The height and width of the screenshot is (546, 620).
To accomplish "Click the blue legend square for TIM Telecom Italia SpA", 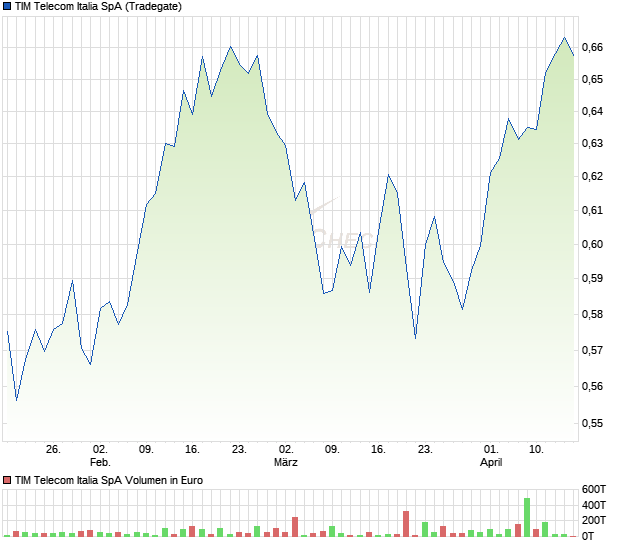I will [7, 6].
